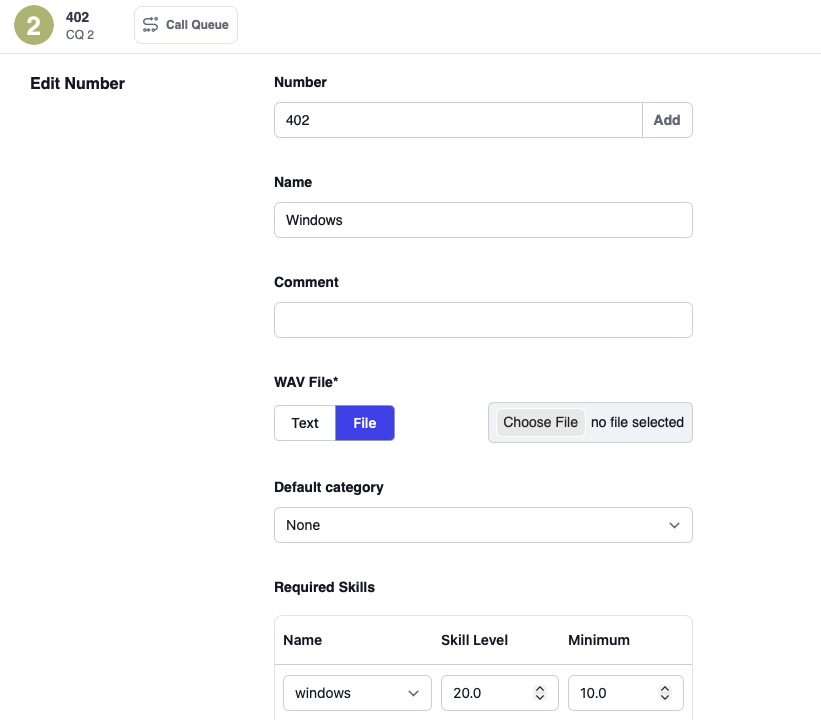Viewport: 821px width, 720px height.
Task: Click into the empty Comment field
Action: point(483,320)
